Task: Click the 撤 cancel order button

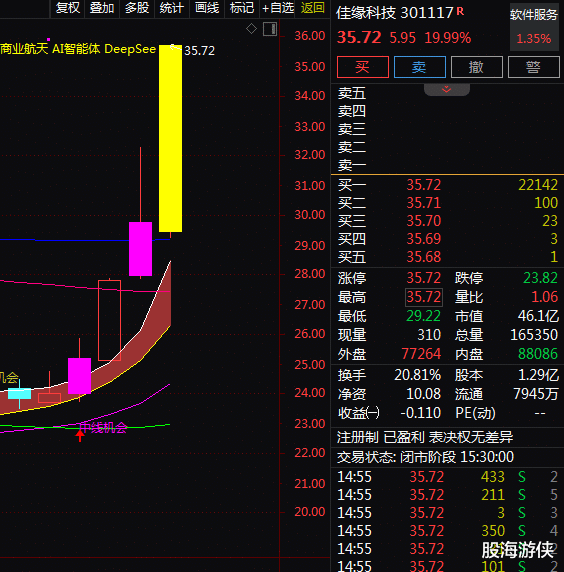Action: 476,67
